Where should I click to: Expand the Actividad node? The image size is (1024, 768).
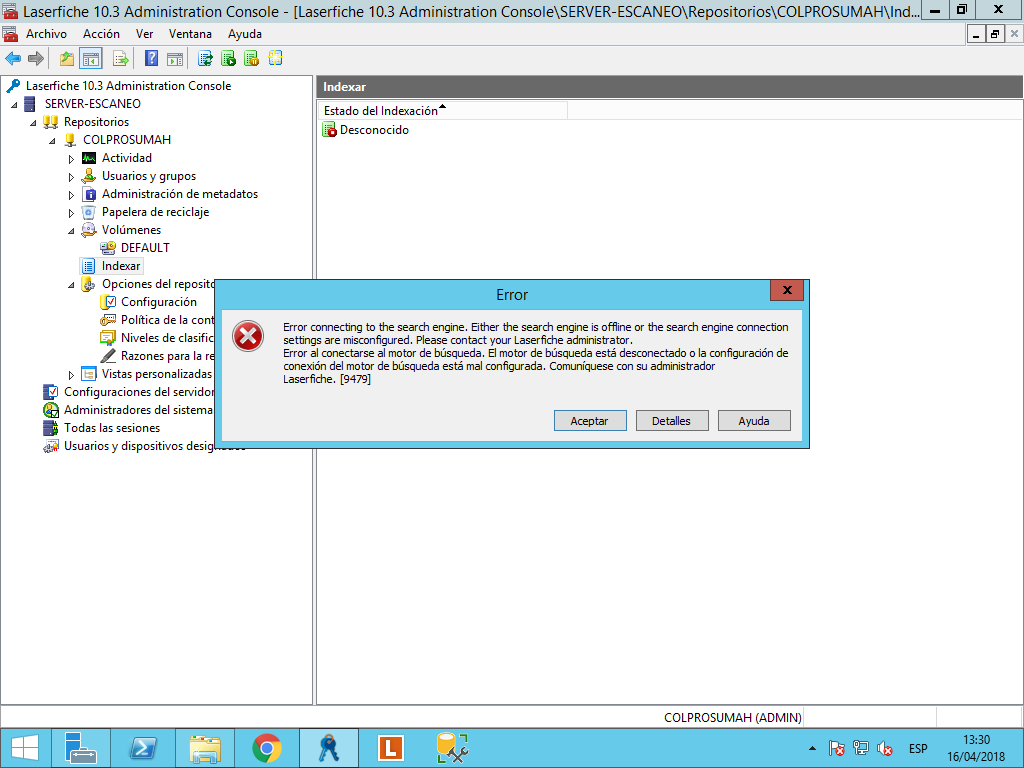pos(71,159)
